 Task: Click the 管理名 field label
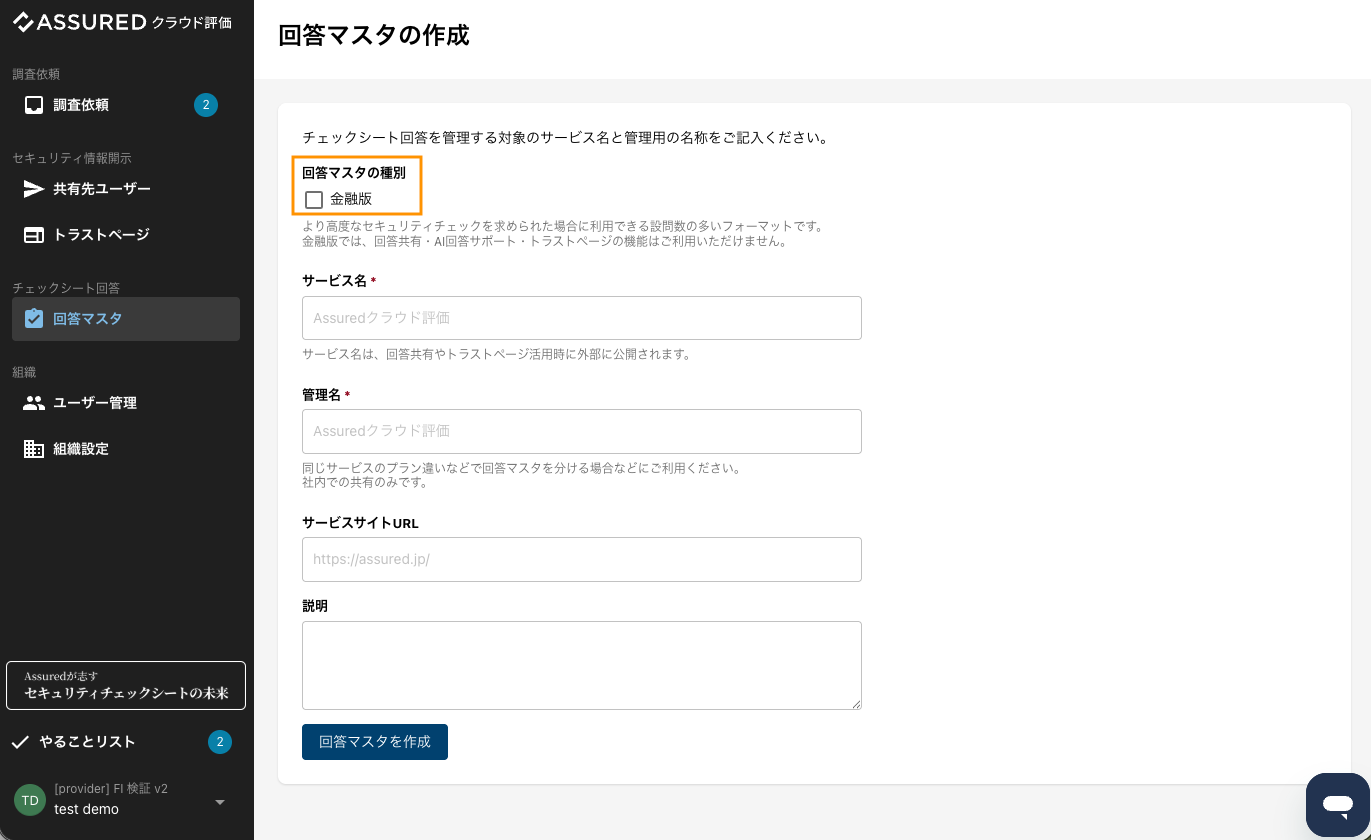(x=321, y=395)
